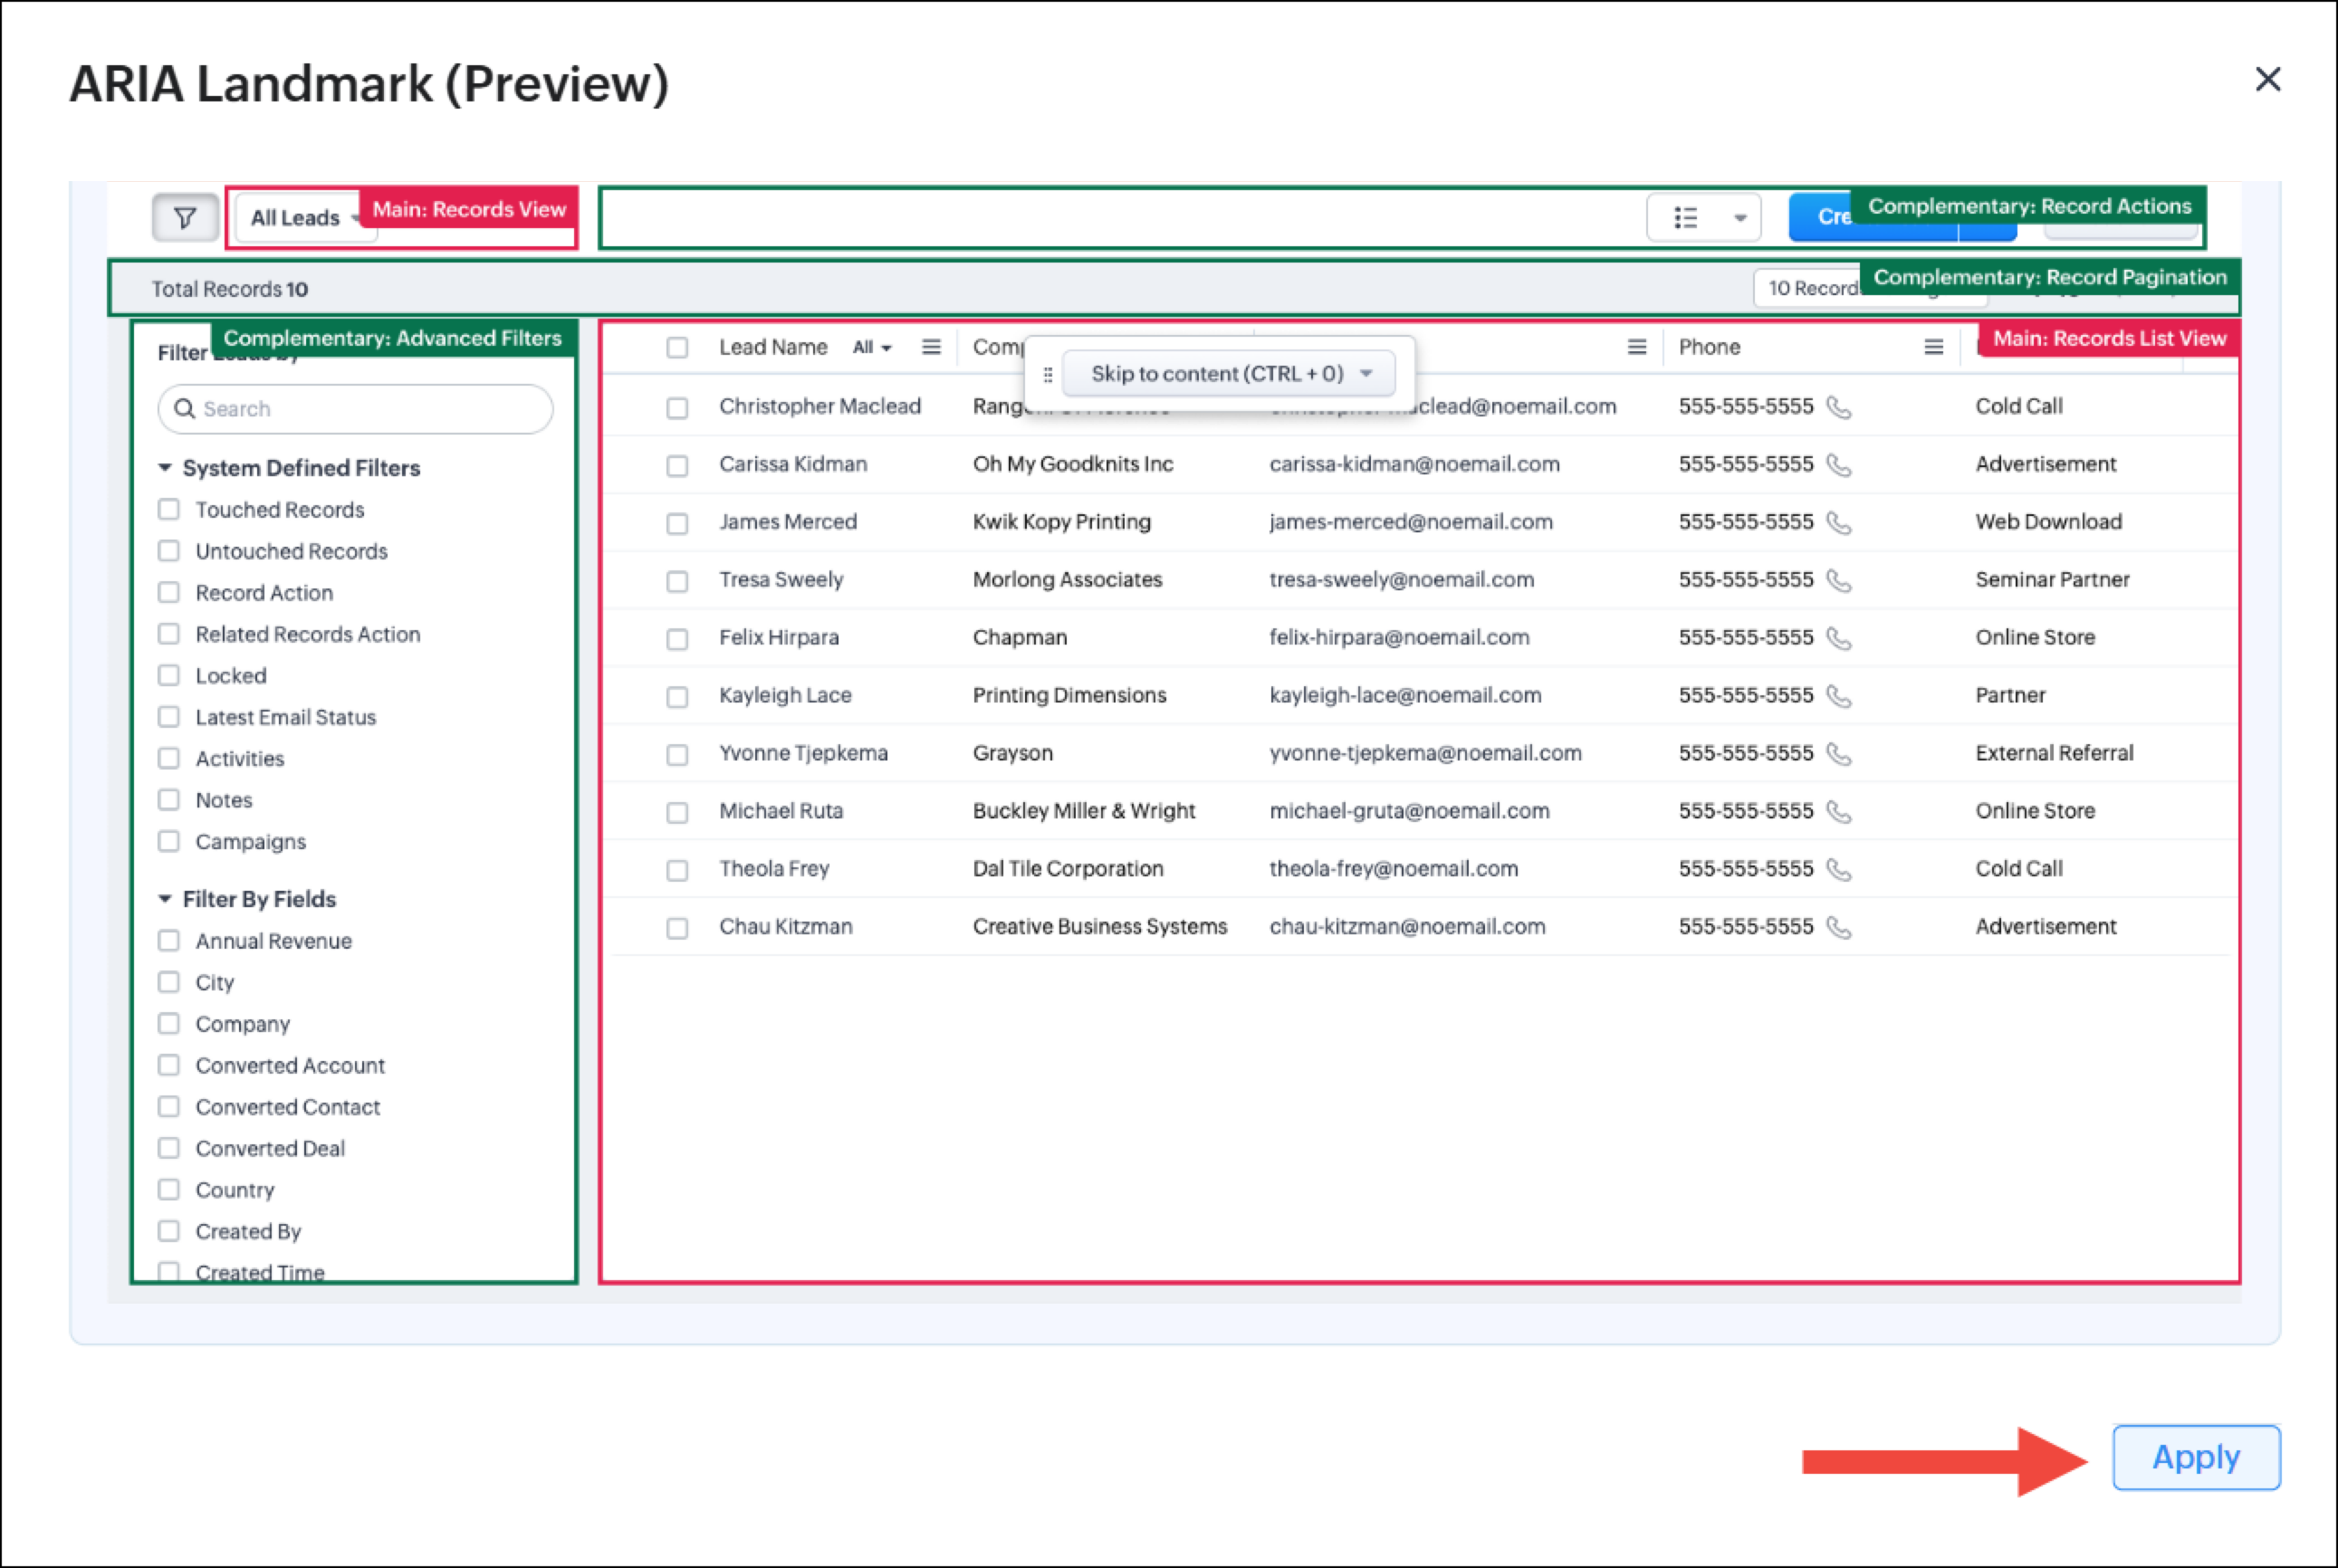Open Lead Name column menu icon
This screenshot has width=2338, height=1568.
(930, 347)
